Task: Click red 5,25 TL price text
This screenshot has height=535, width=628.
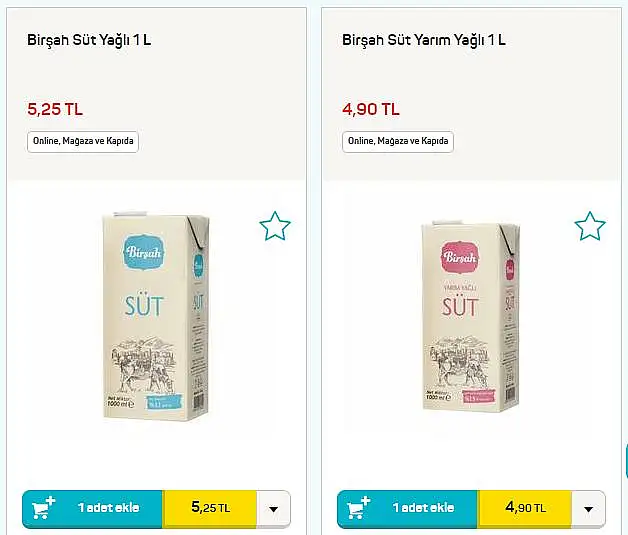Action: coord(55,109)
